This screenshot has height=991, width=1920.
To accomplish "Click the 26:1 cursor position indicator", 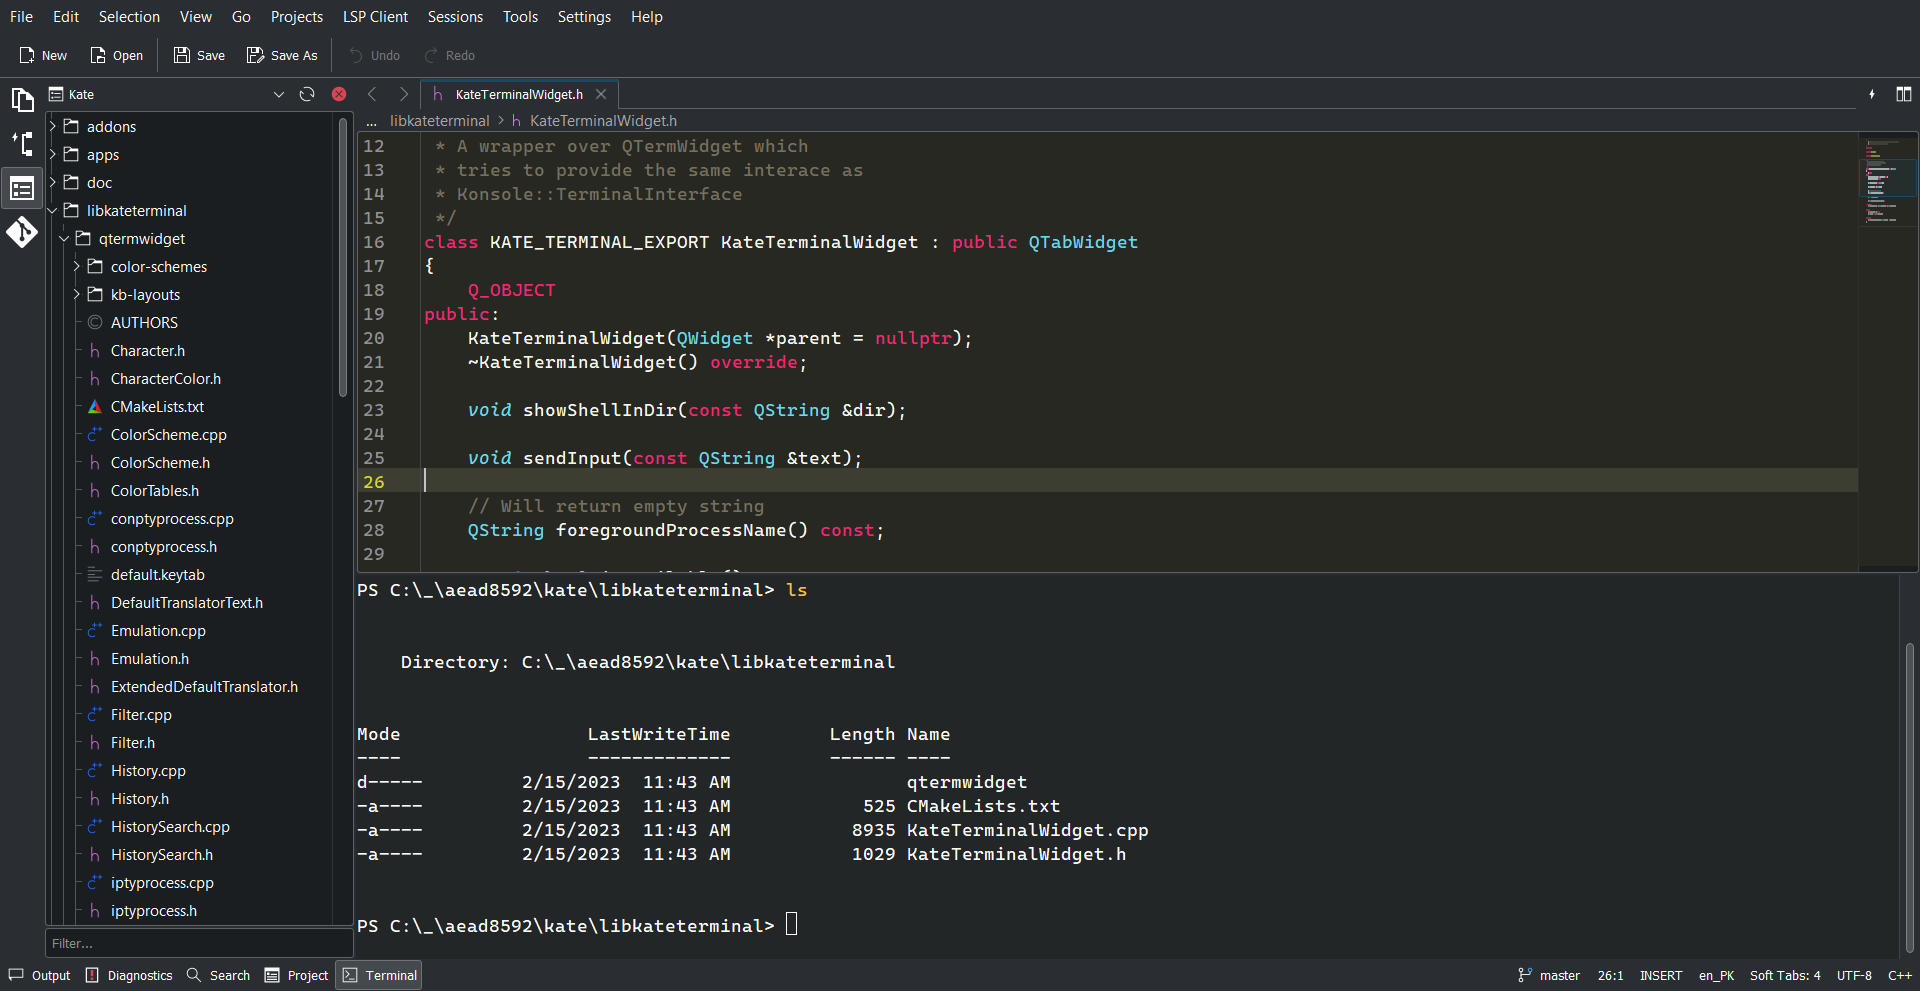I will [x=1610, y=975].
